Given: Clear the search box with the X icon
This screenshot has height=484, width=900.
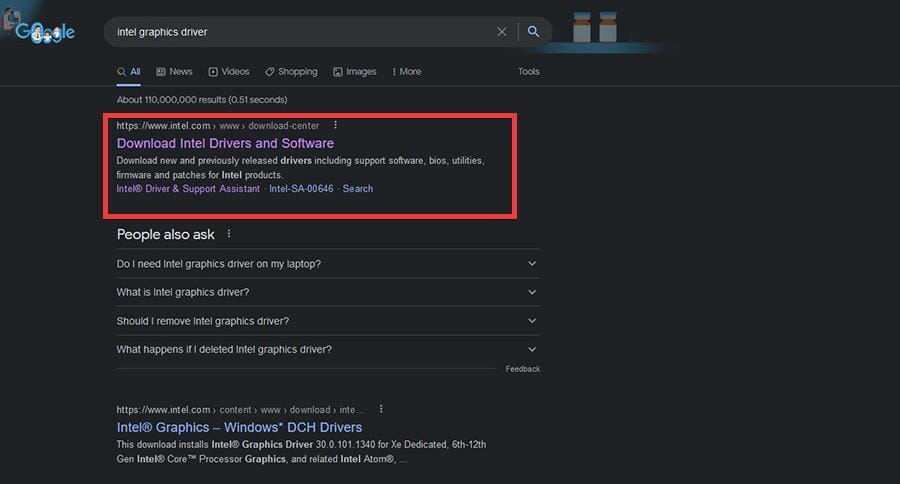Looking at the screenshot, I should pyautogui.click(x=502, y=32).
